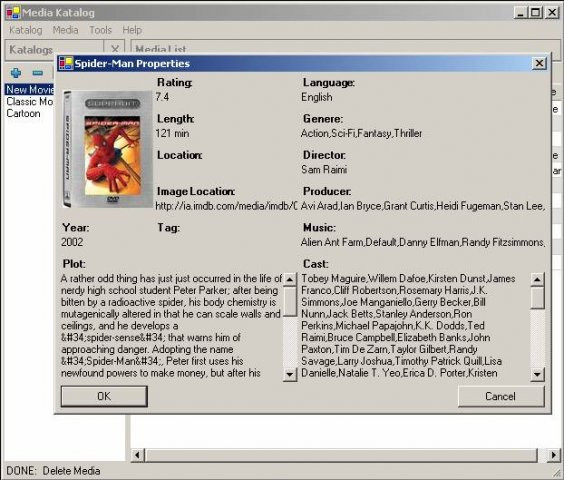This screenshot has width=564, height=480.
Task: Click the Director value Sam Raimi
Action: tap(324, 169)
